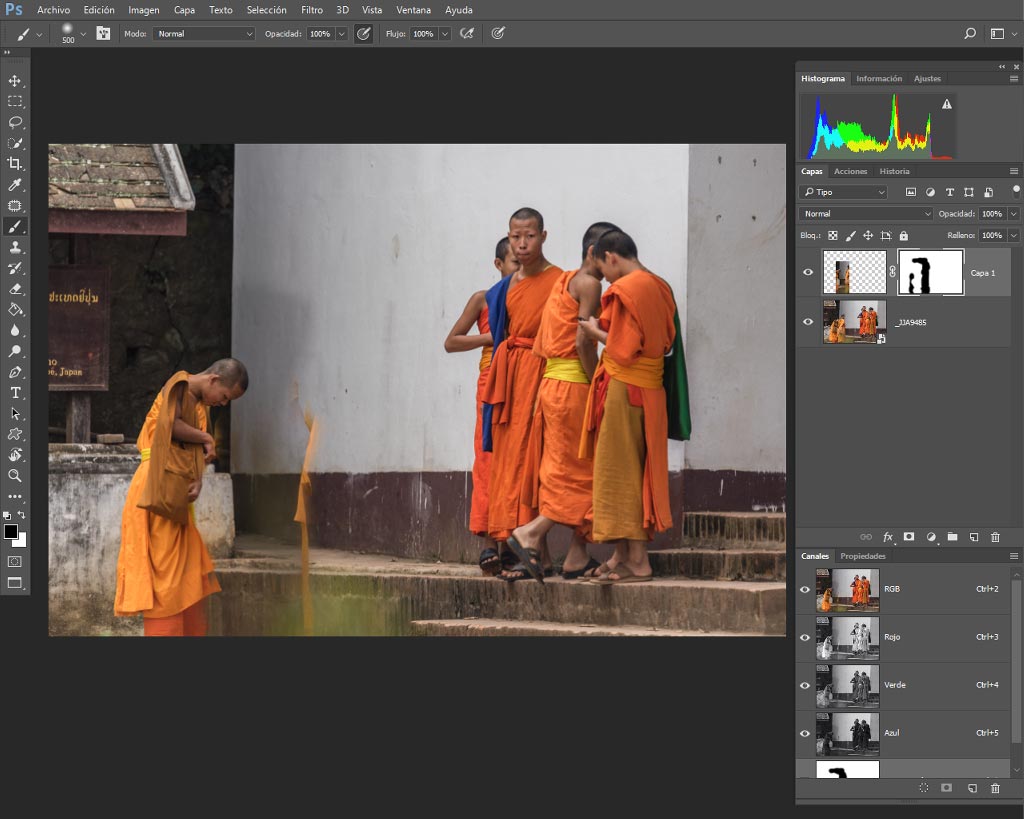This screenshot has height=819, width=1024.
Task: Enable airbrush mode
Action: coord(467,33)
